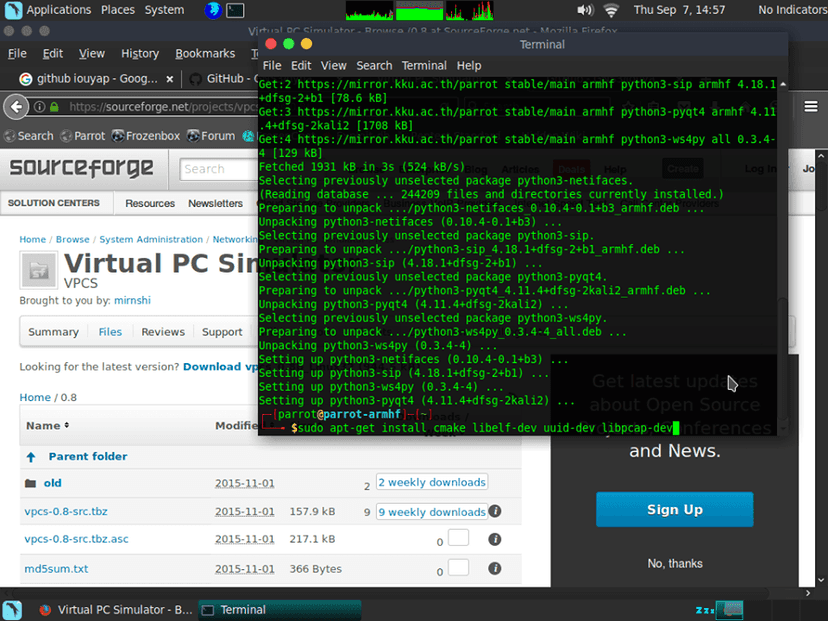Open the Places menu
Image resolution: width=828 pixels, height=621 pixels.
click(x=118, y=10)
